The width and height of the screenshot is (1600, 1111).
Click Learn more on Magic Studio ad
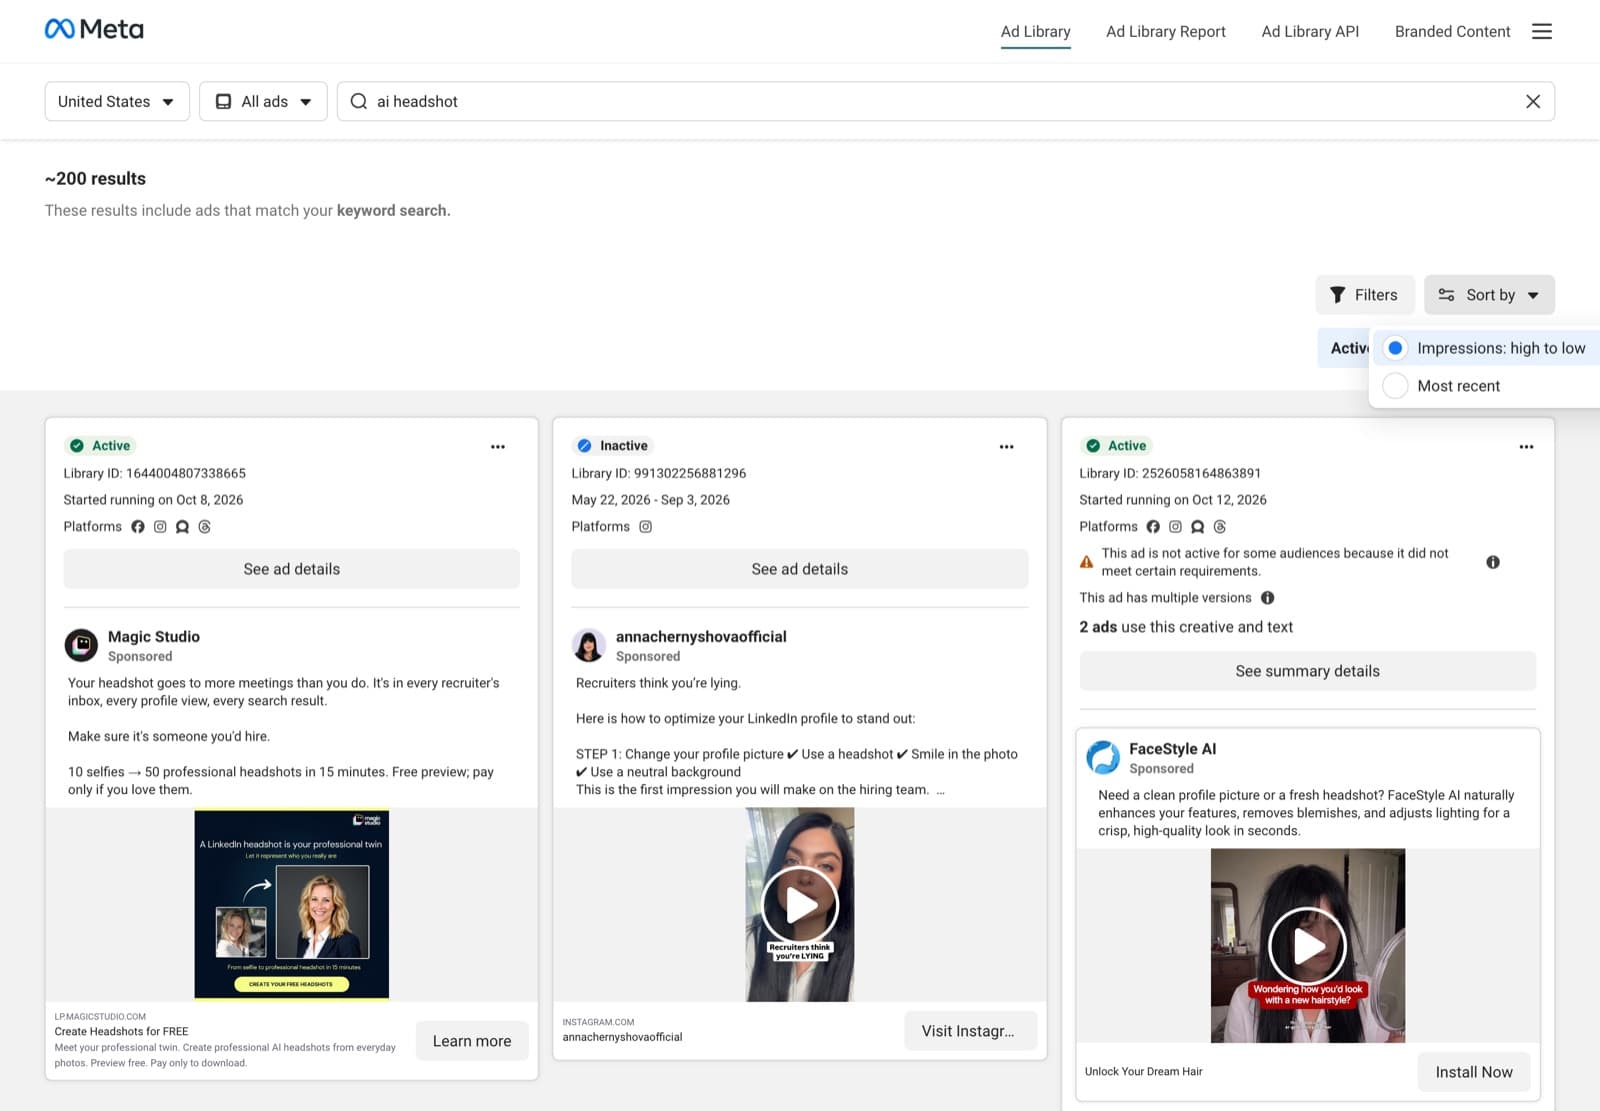(x=472, y=1041)
